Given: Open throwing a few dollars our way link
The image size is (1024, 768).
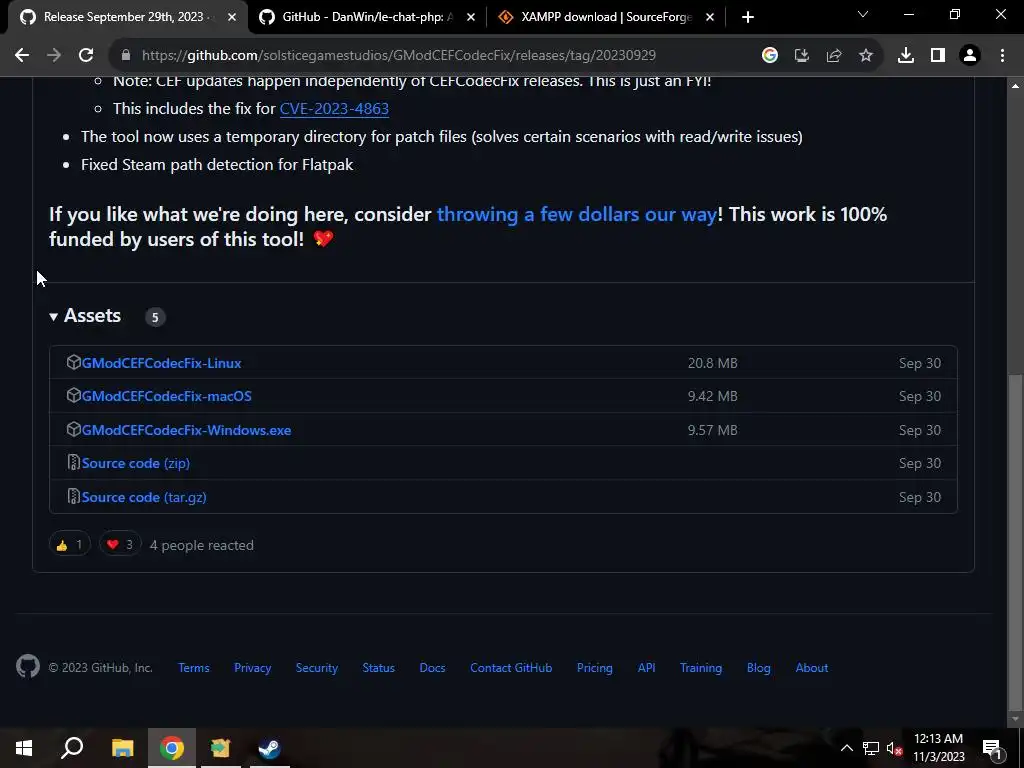Looking at the screenshot, I should point(577,214).
